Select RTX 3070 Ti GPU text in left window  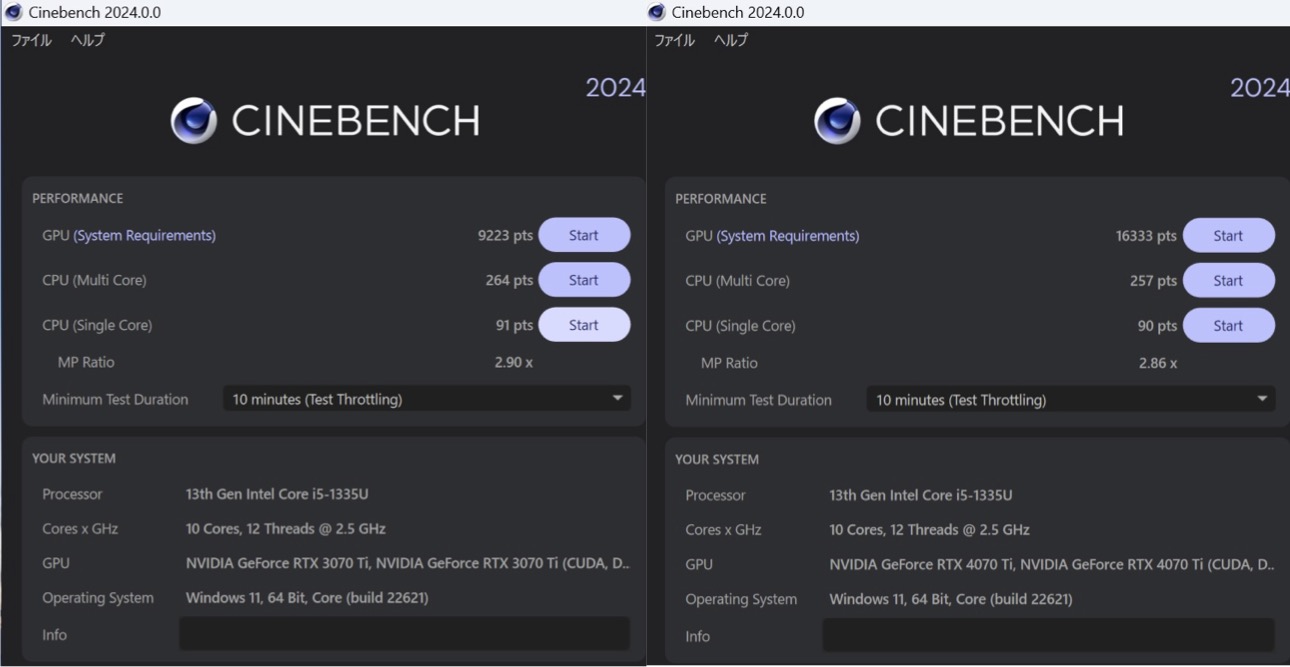(x=408, y=563)
